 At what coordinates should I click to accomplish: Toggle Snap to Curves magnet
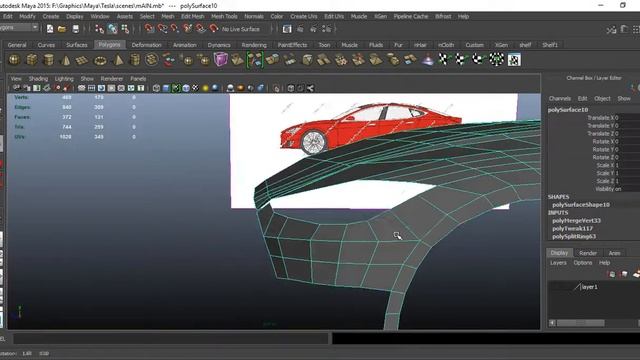[162, 29]
